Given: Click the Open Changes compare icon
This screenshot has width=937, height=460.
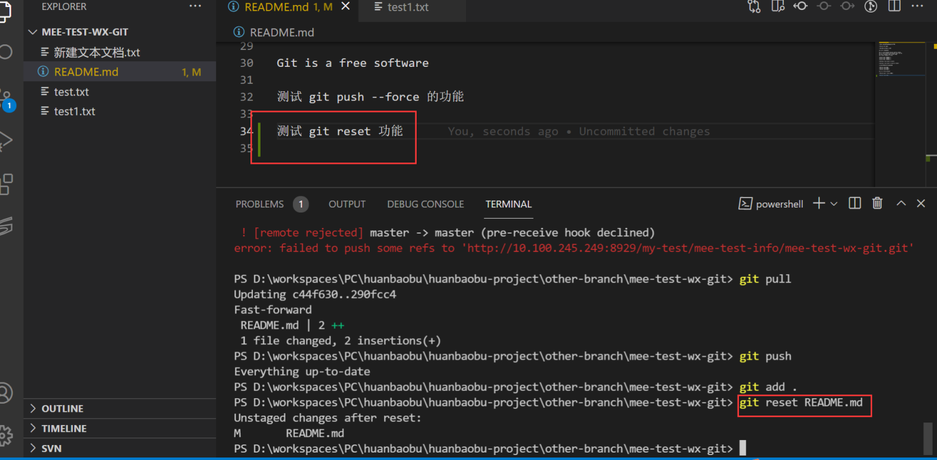Looking at the screenshot, I should point(754,7).
